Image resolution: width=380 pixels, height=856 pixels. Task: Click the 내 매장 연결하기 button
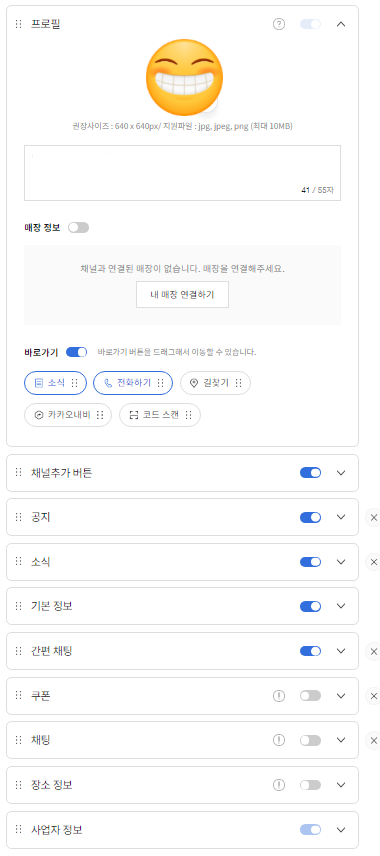182,295
